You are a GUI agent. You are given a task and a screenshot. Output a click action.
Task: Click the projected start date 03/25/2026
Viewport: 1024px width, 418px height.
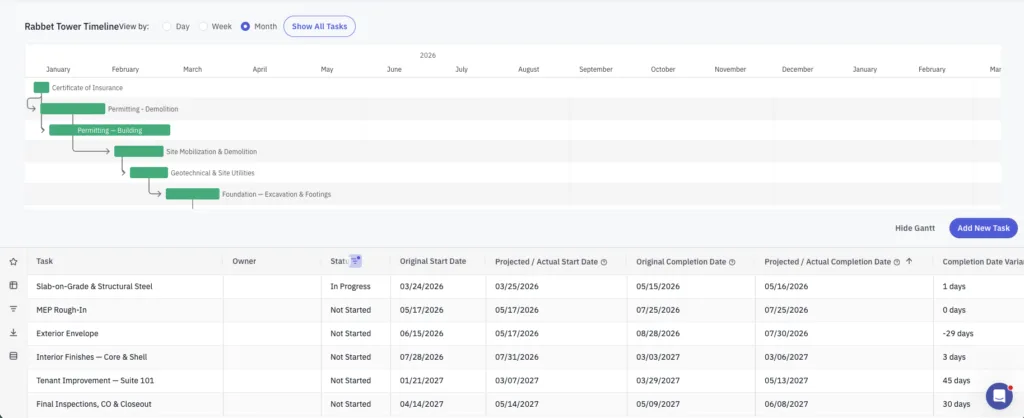pyautogui.click(x=517, y=286)
